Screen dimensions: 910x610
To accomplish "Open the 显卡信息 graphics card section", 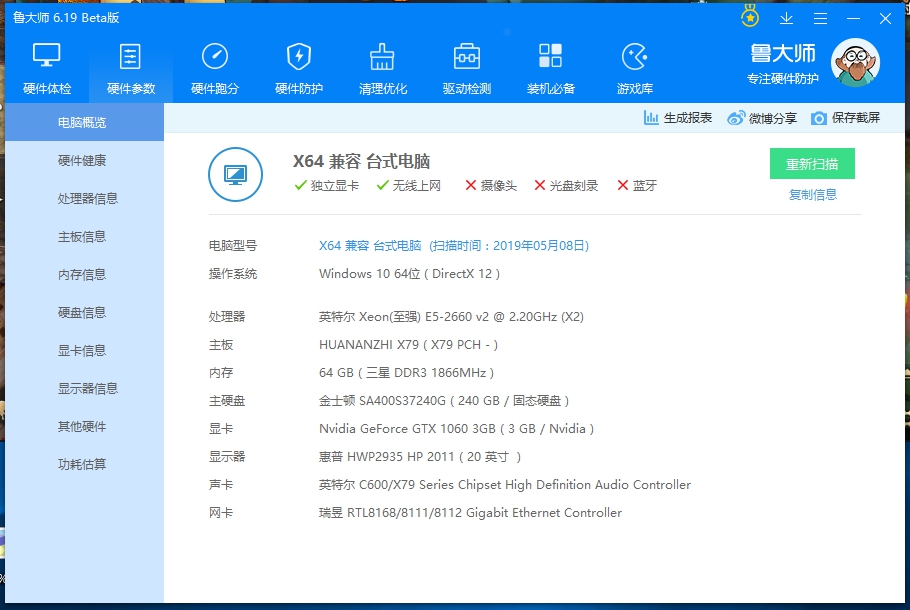I will pyautogui.click(x=82, y=350).
